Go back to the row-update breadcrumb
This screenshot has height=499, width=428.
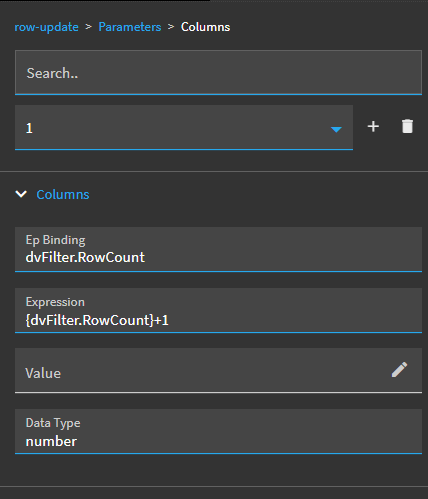pyautogui.click(x=46, y=27)
